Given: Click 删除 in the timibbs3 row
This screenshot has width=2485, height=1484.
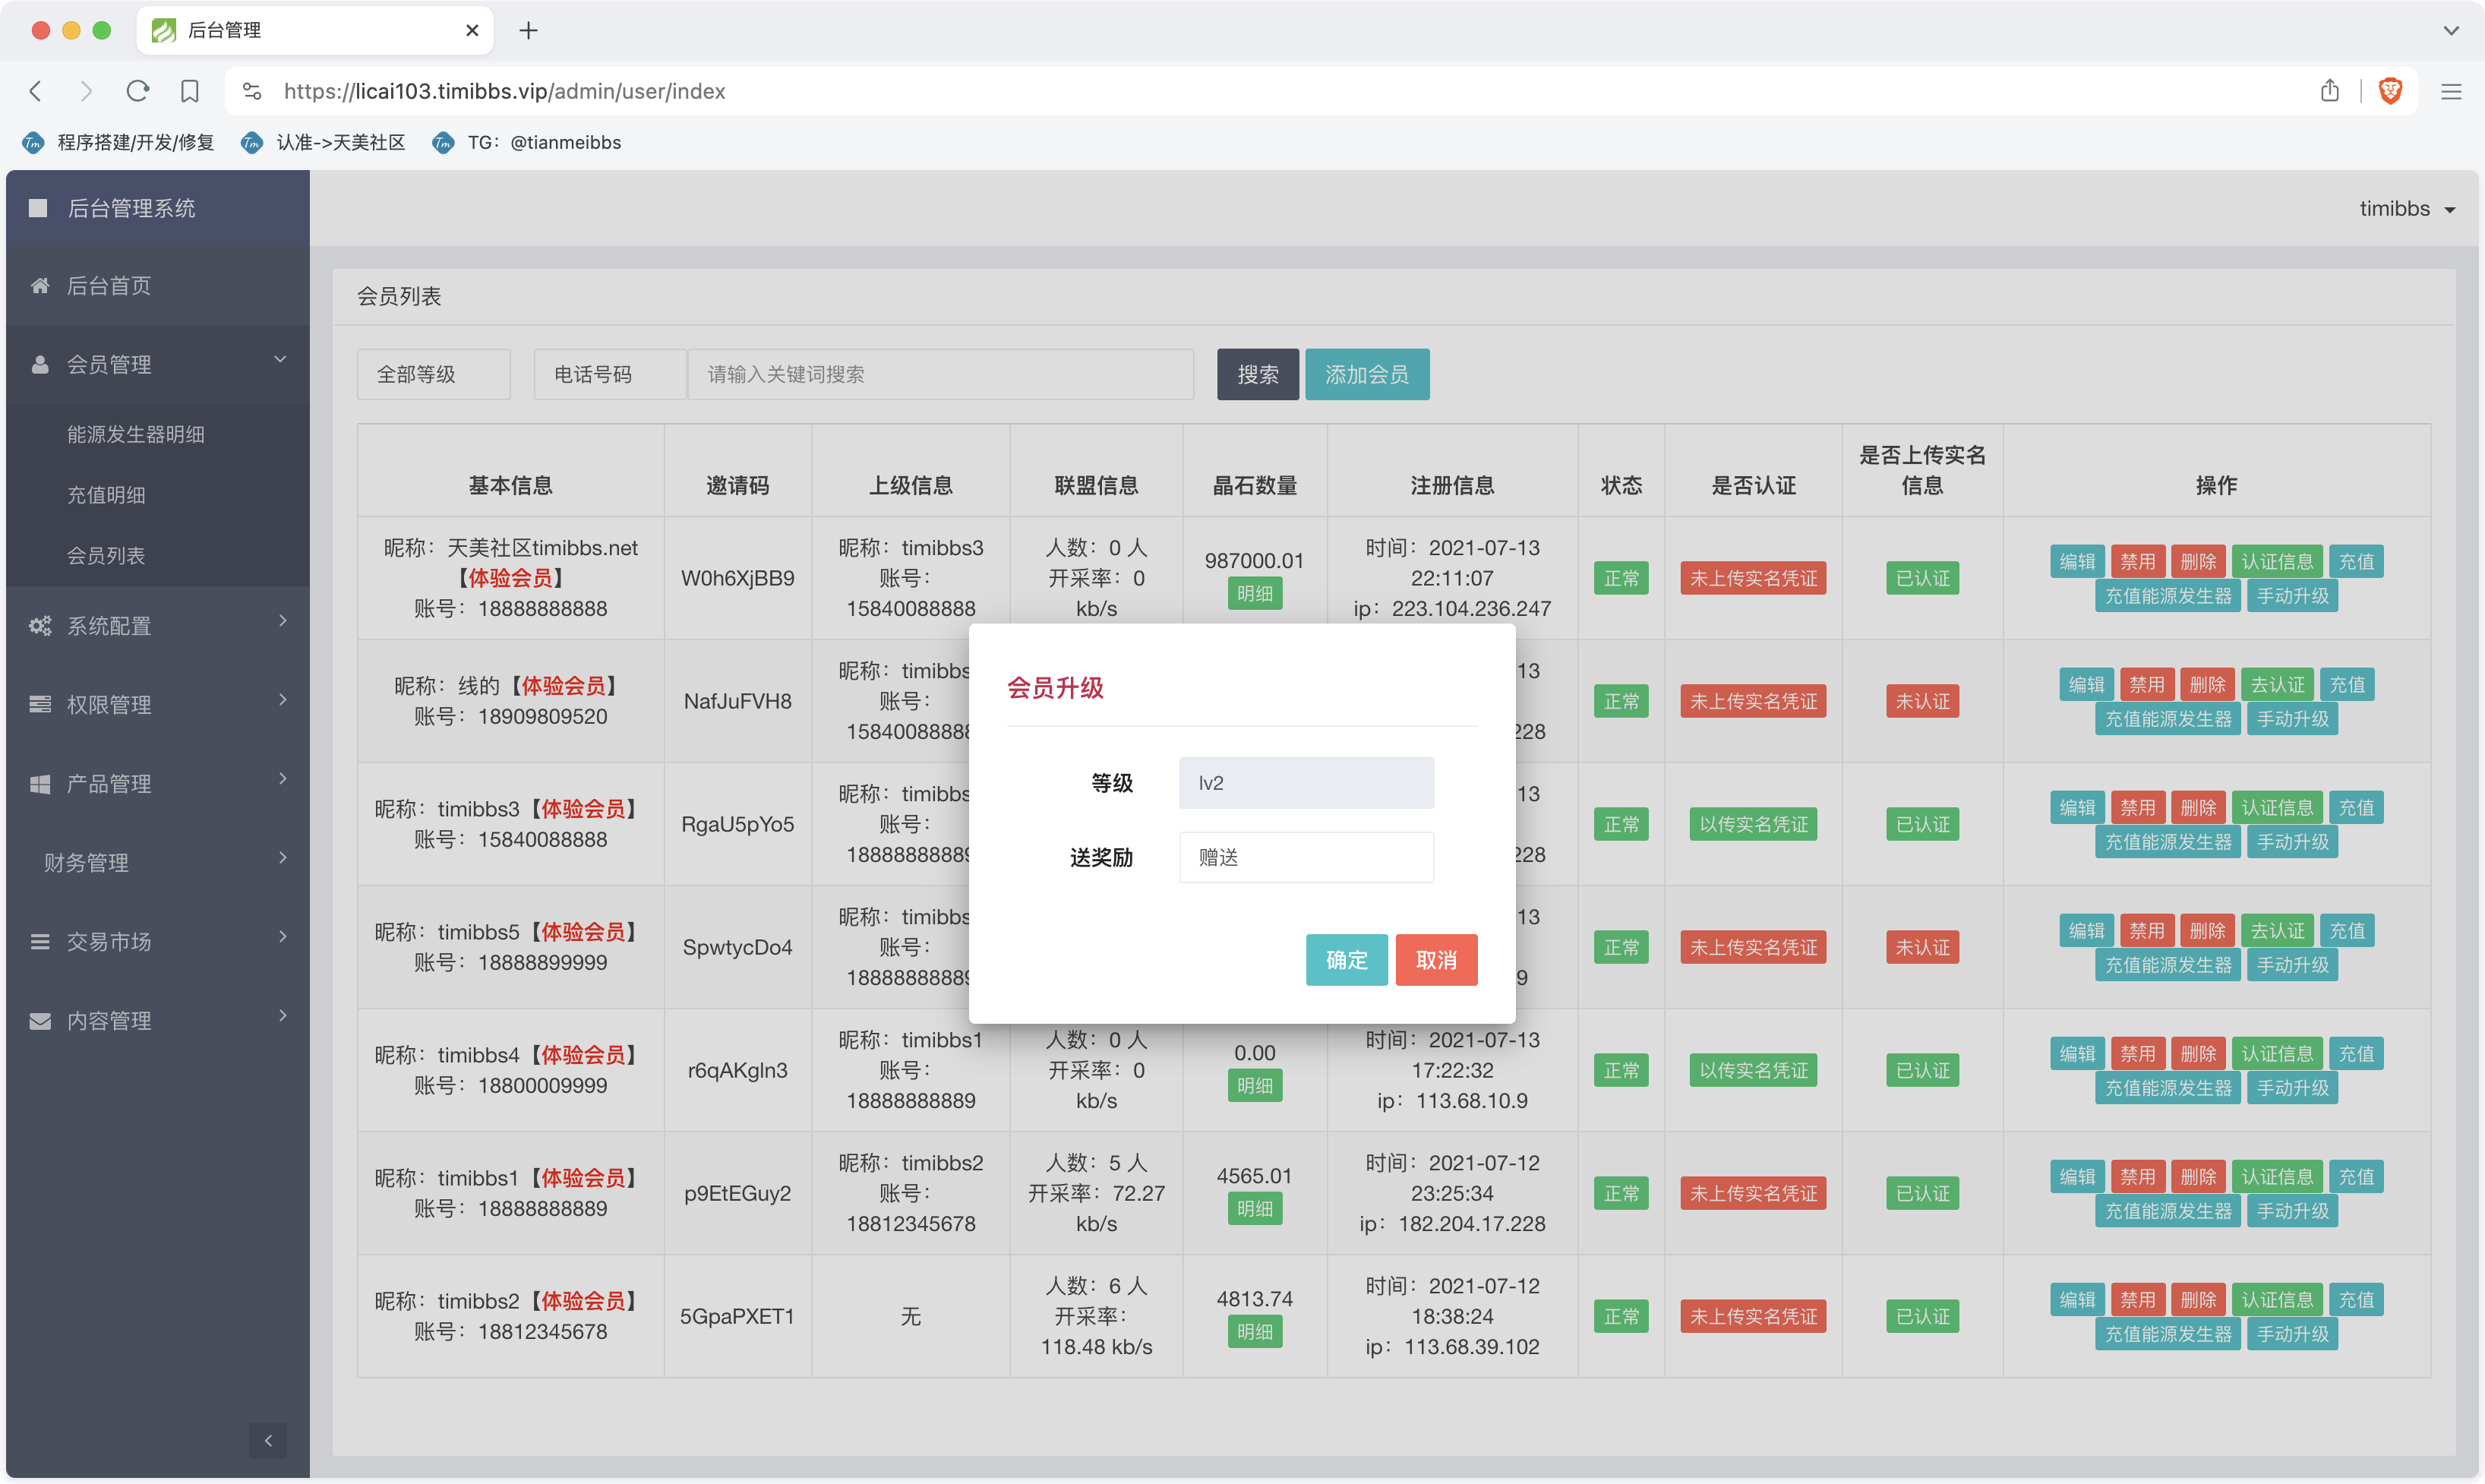Looking at the screenshot, I should [x=2198, y=808].
